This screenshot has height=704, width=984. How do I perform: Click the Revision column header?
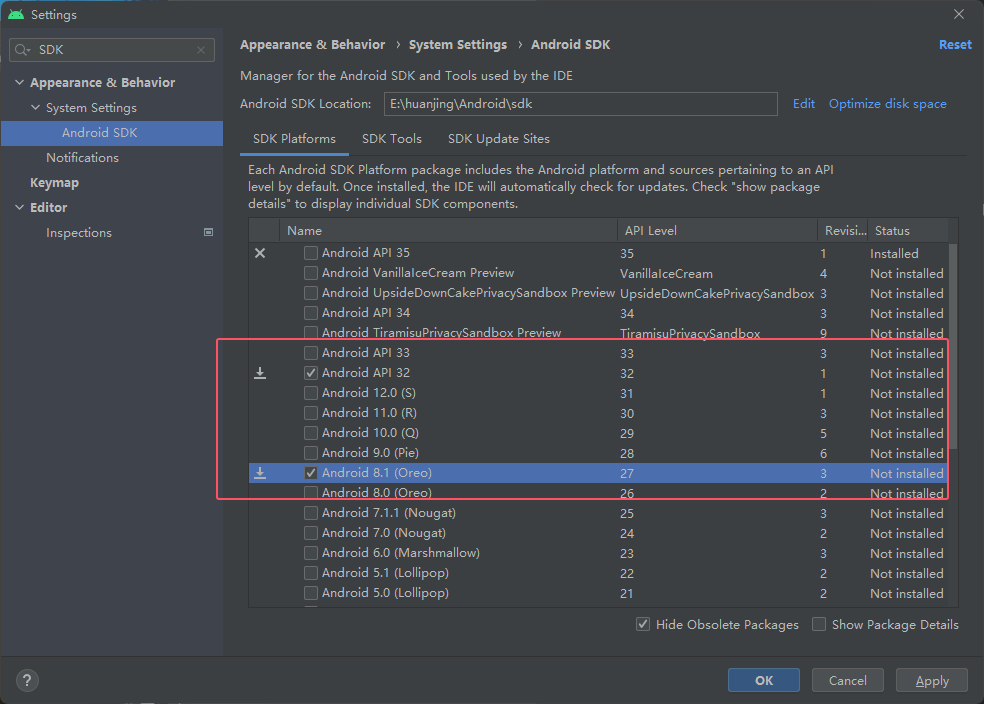843,230
